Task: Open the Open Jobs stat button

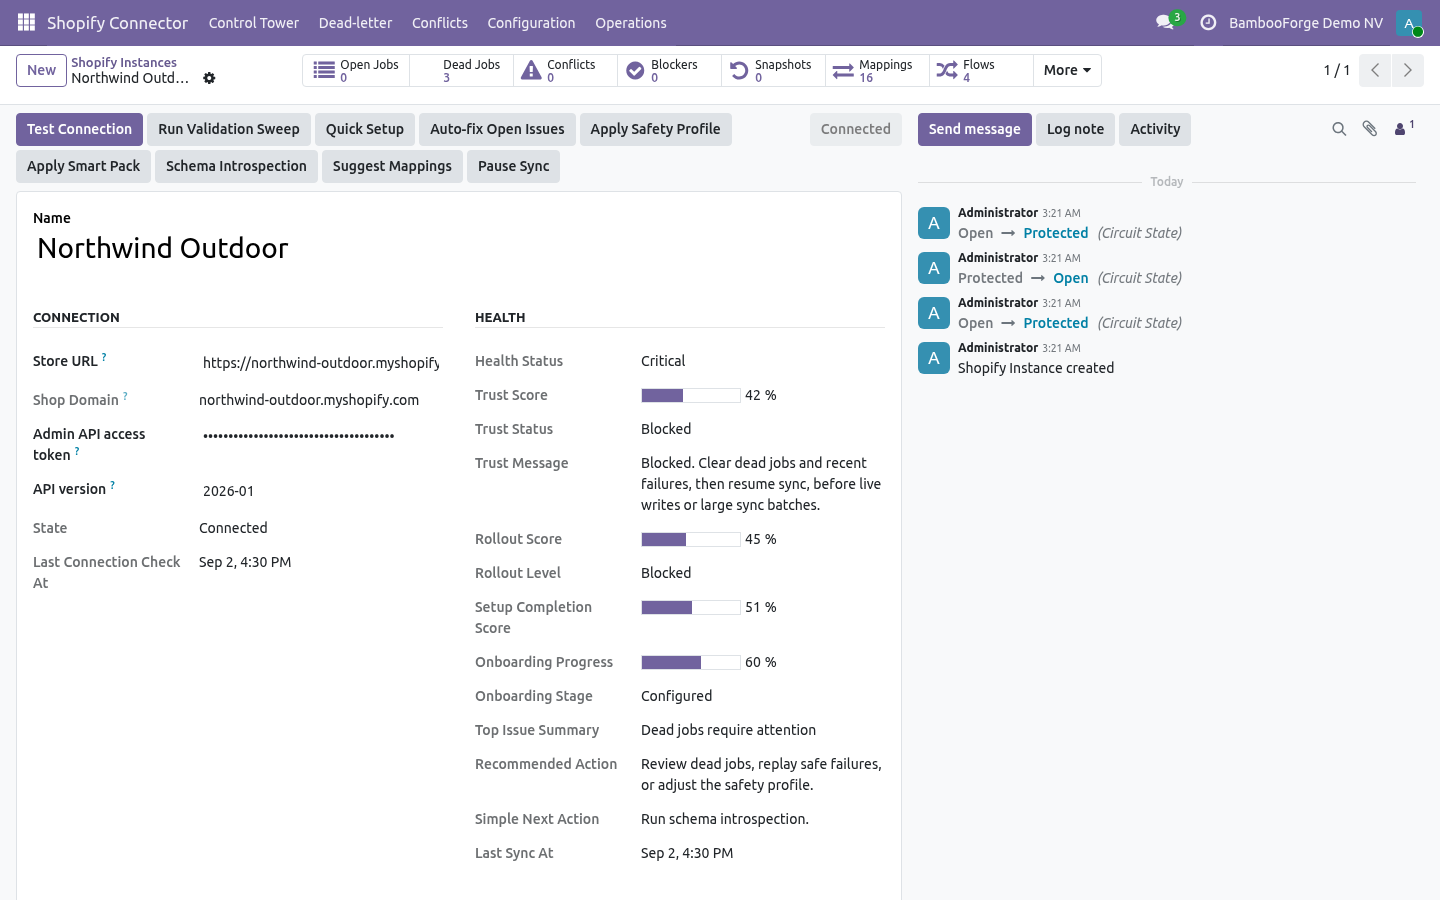Action: [356, 71]
